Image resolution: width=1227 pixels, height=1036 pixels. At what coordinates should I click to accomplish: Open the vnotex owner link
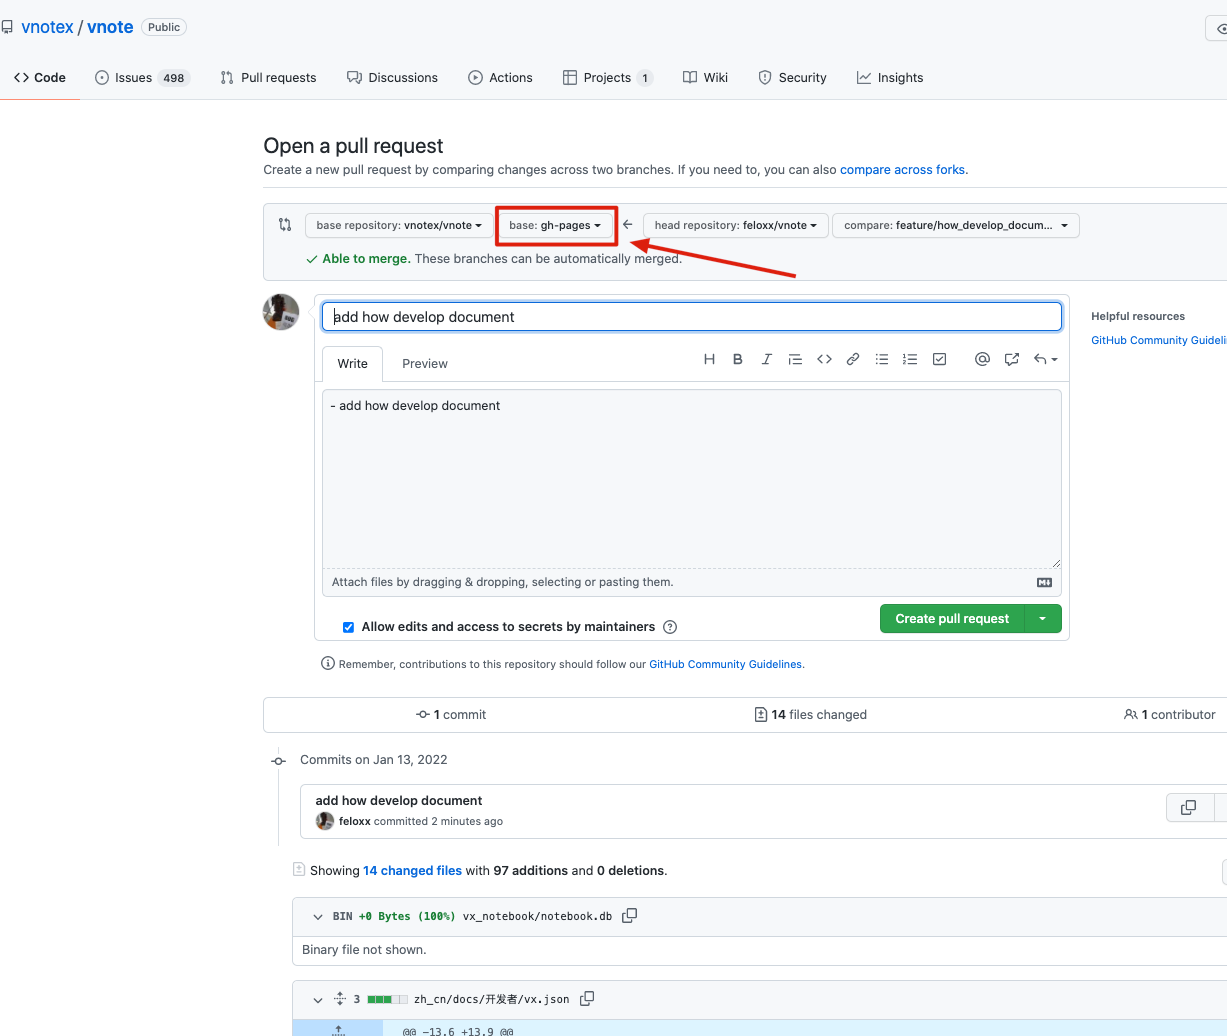click(x=48, y=27)
